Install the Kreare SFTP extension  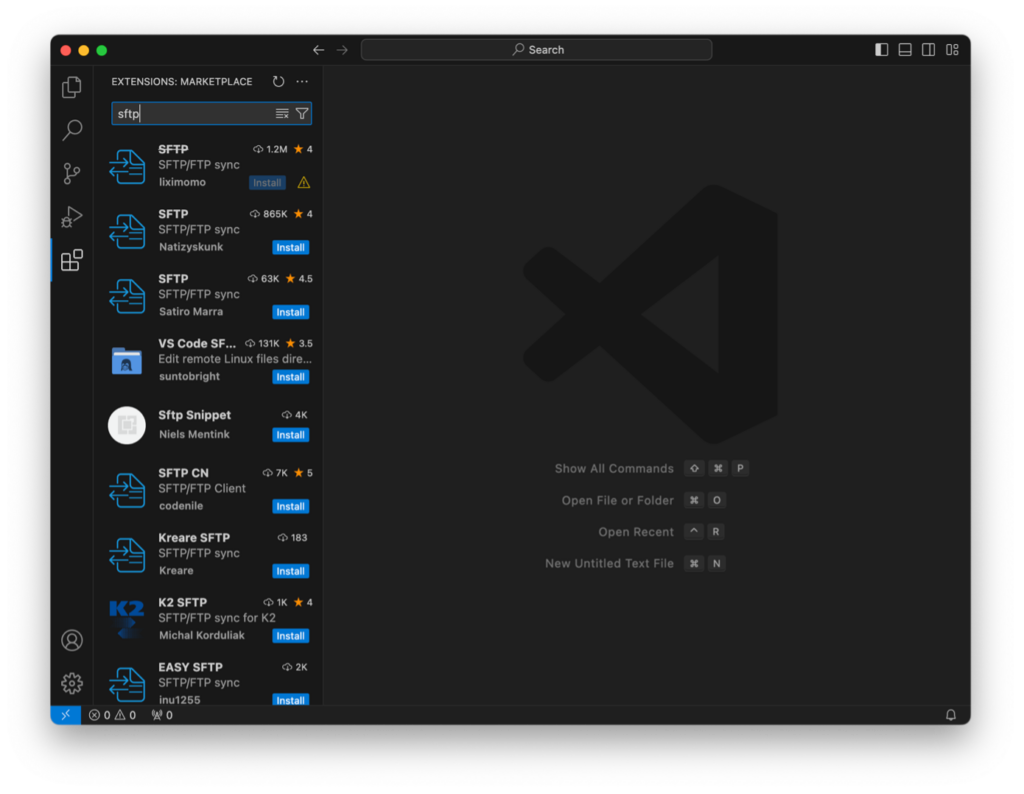(291, 571)
